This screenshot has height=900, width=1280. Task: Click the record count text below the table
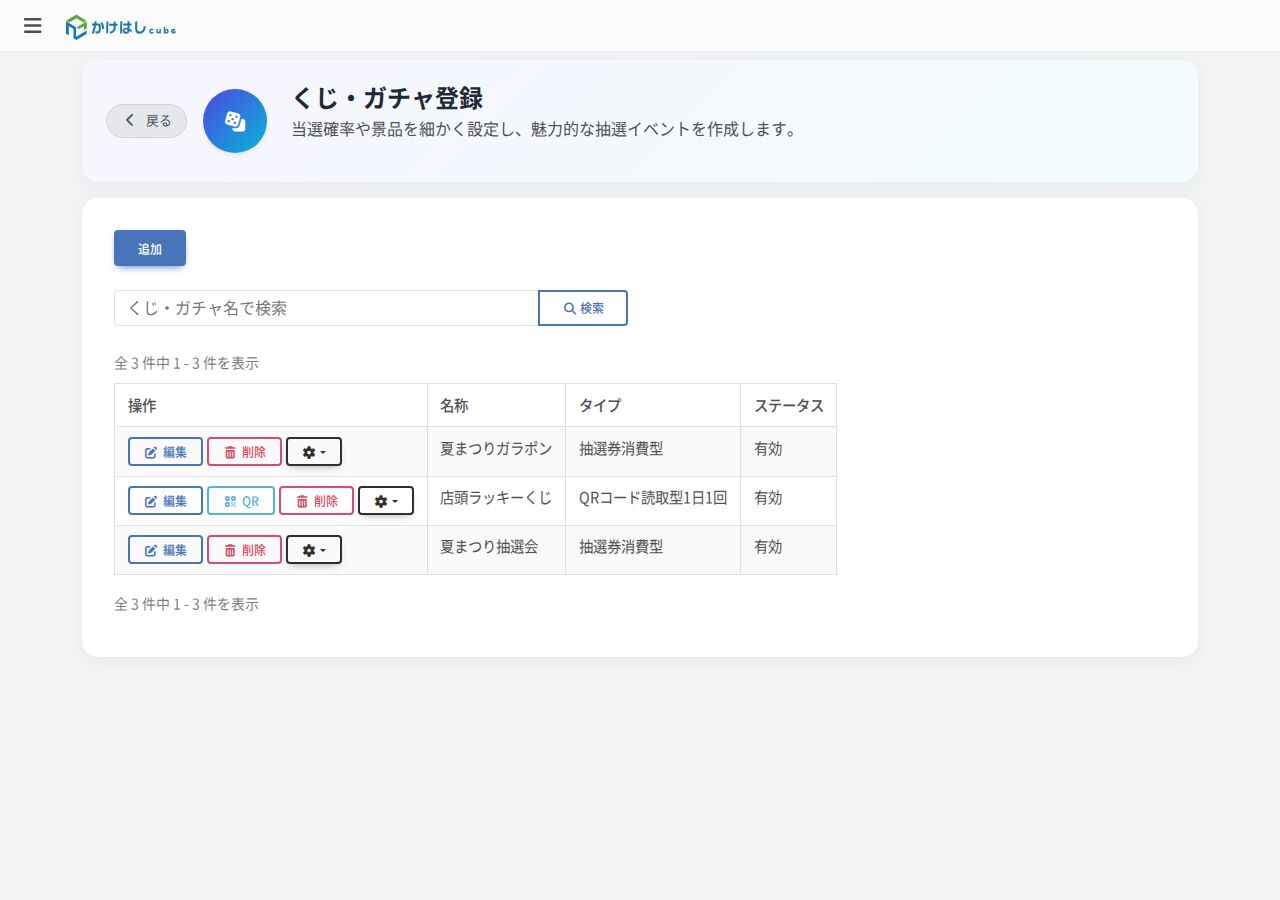coord(186,604)
